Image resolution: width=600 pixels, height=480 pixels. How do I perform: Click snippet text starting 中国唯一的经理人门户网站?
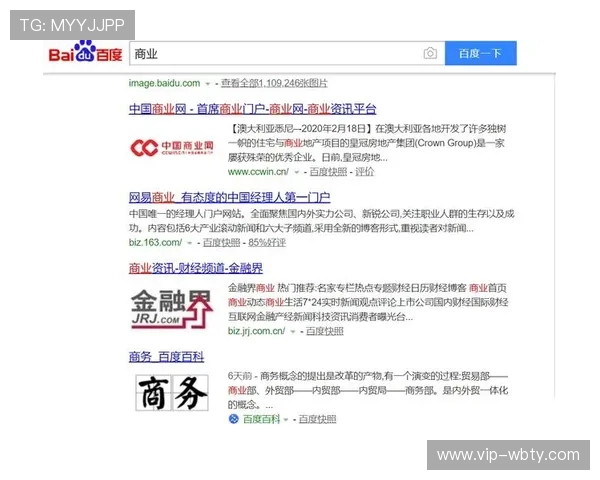click(321, 221)
